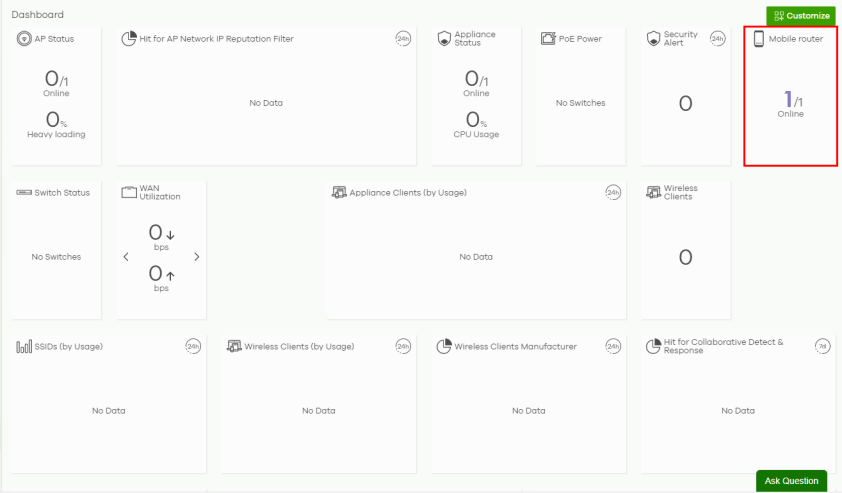Go to next WAN Utilization interface
Image resolution: width=842 pixels, height=493 pixels.
point(196,257)
